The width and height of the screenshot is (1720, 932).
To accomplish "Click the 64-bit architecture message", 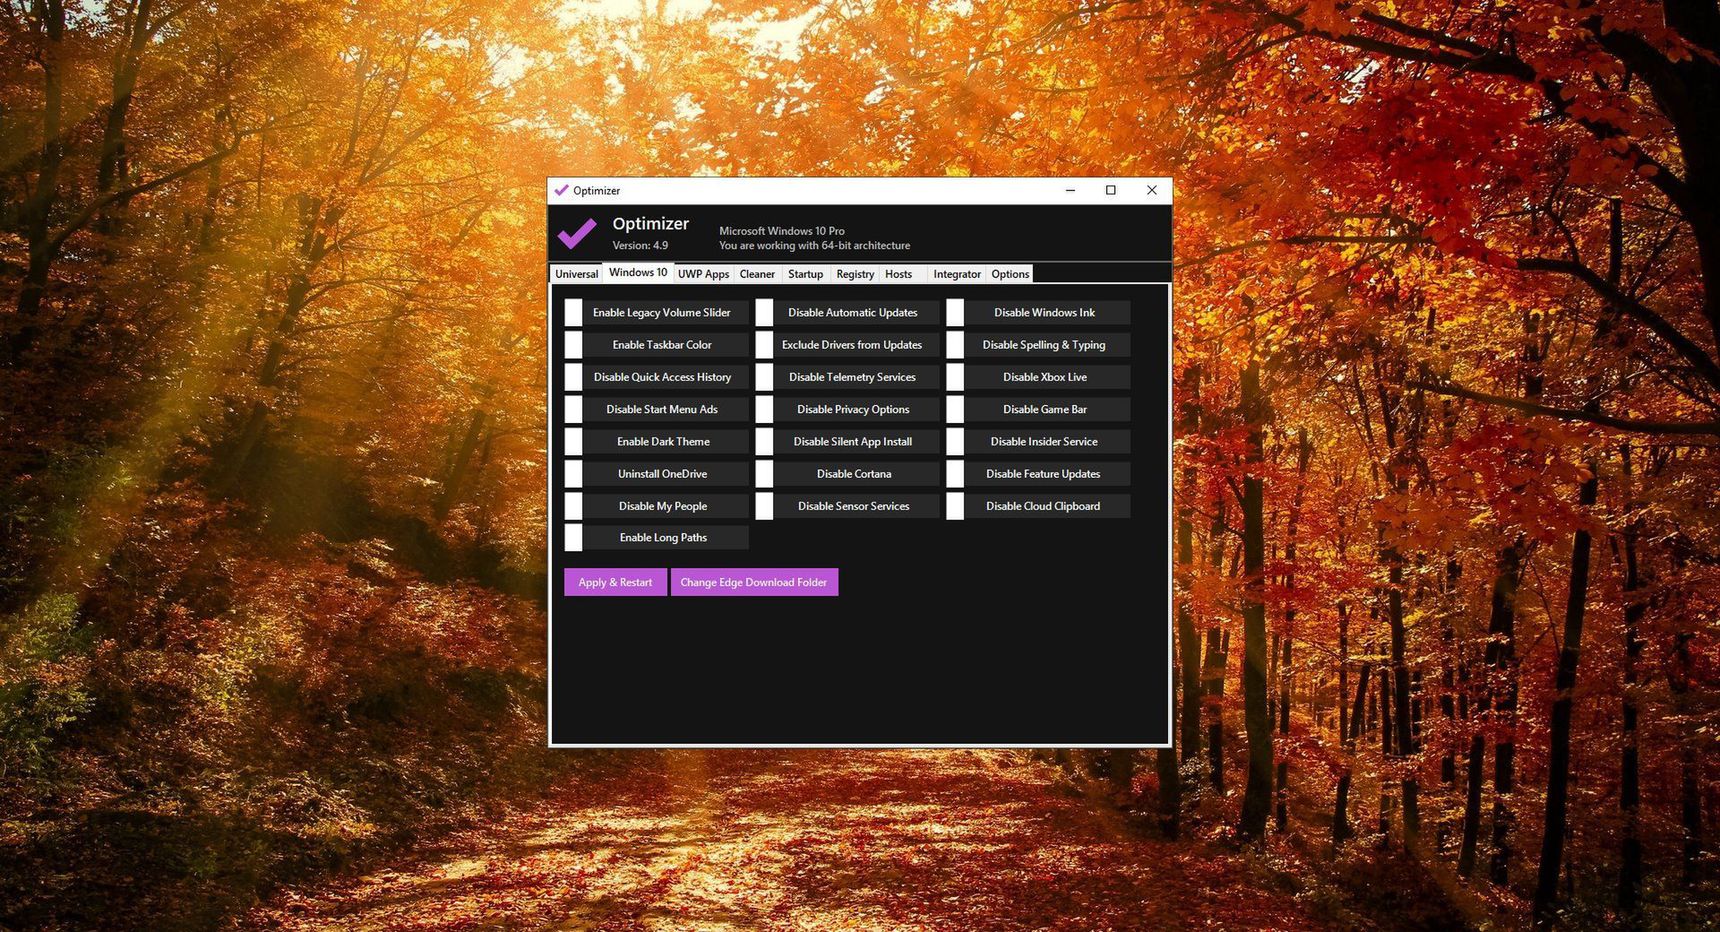I will coord(814,246).
